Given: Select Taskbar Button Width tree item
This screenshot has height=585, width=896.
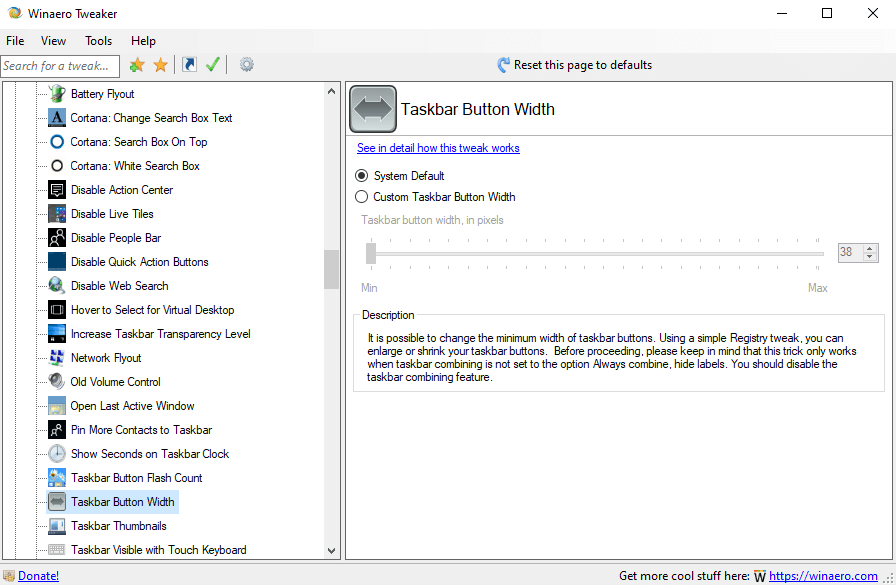Looking at the screenshot, I should pyautogui.click(x=113, y=502).
